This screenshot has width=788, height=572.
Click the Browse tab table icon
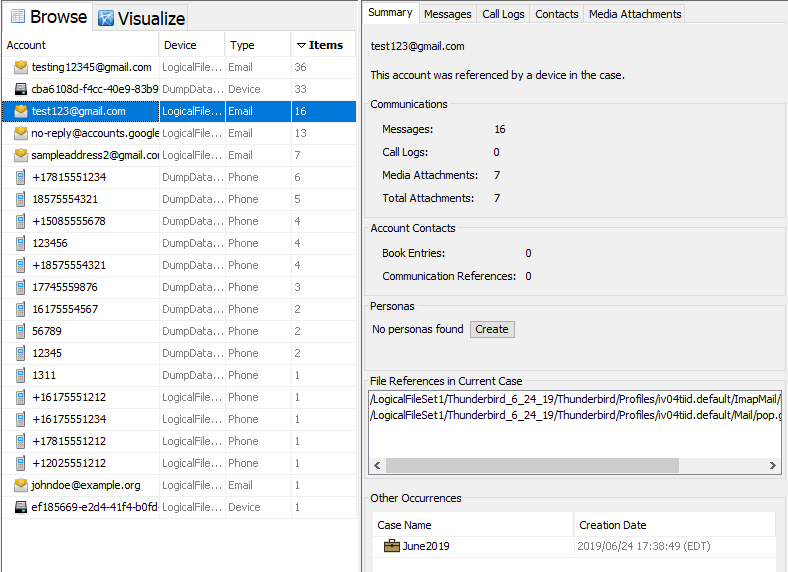[x=17, y=17]
